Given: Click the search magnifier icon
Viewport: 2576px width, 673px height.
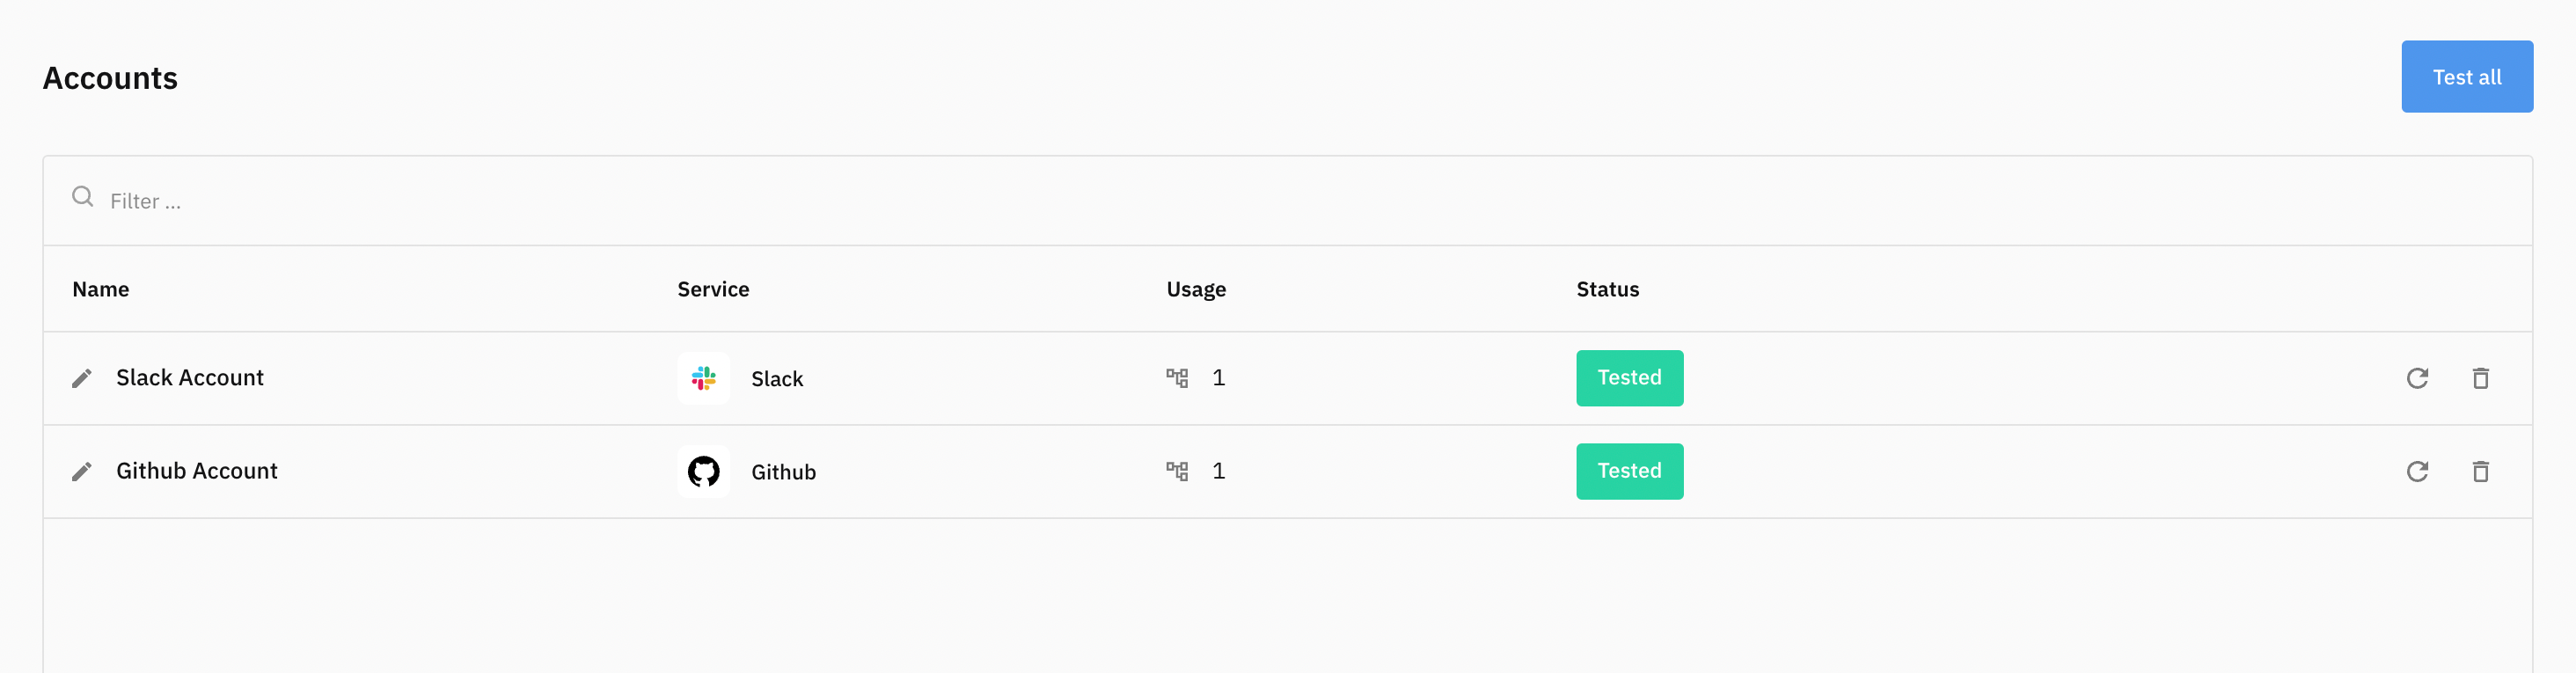Looking at the screenshot, I should (83, 197).
